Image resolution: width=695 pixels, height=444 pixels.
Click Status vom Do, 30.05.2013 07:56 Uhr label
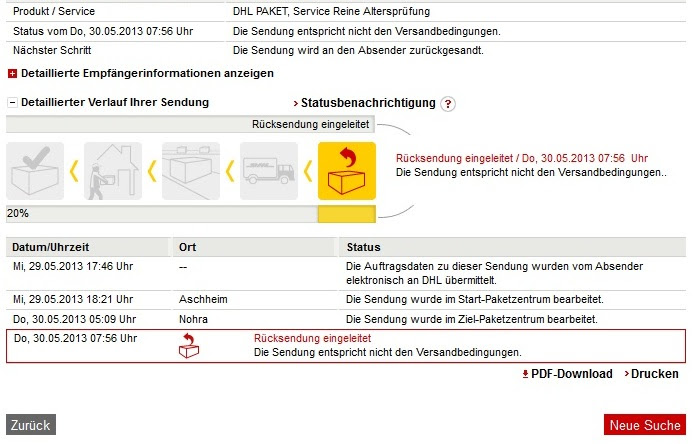[103, 31]
